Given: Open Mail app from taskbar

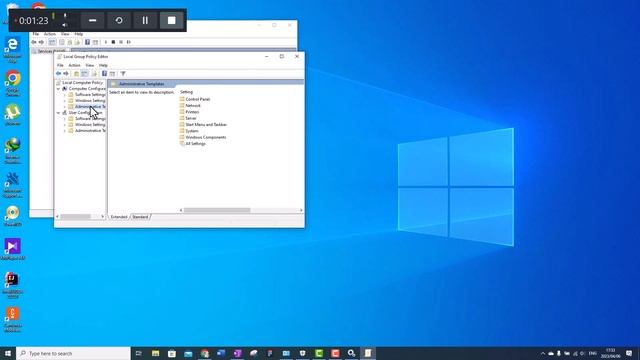Looking at the screenshot, I should coord(188,353).
